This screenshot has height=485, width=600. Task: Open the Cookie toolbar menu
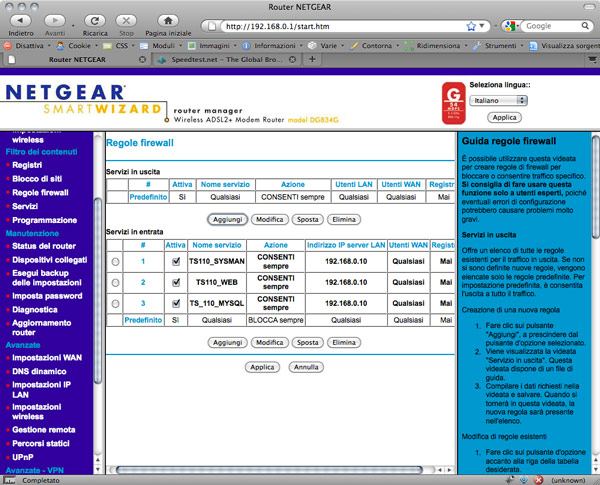click(77, 46)
